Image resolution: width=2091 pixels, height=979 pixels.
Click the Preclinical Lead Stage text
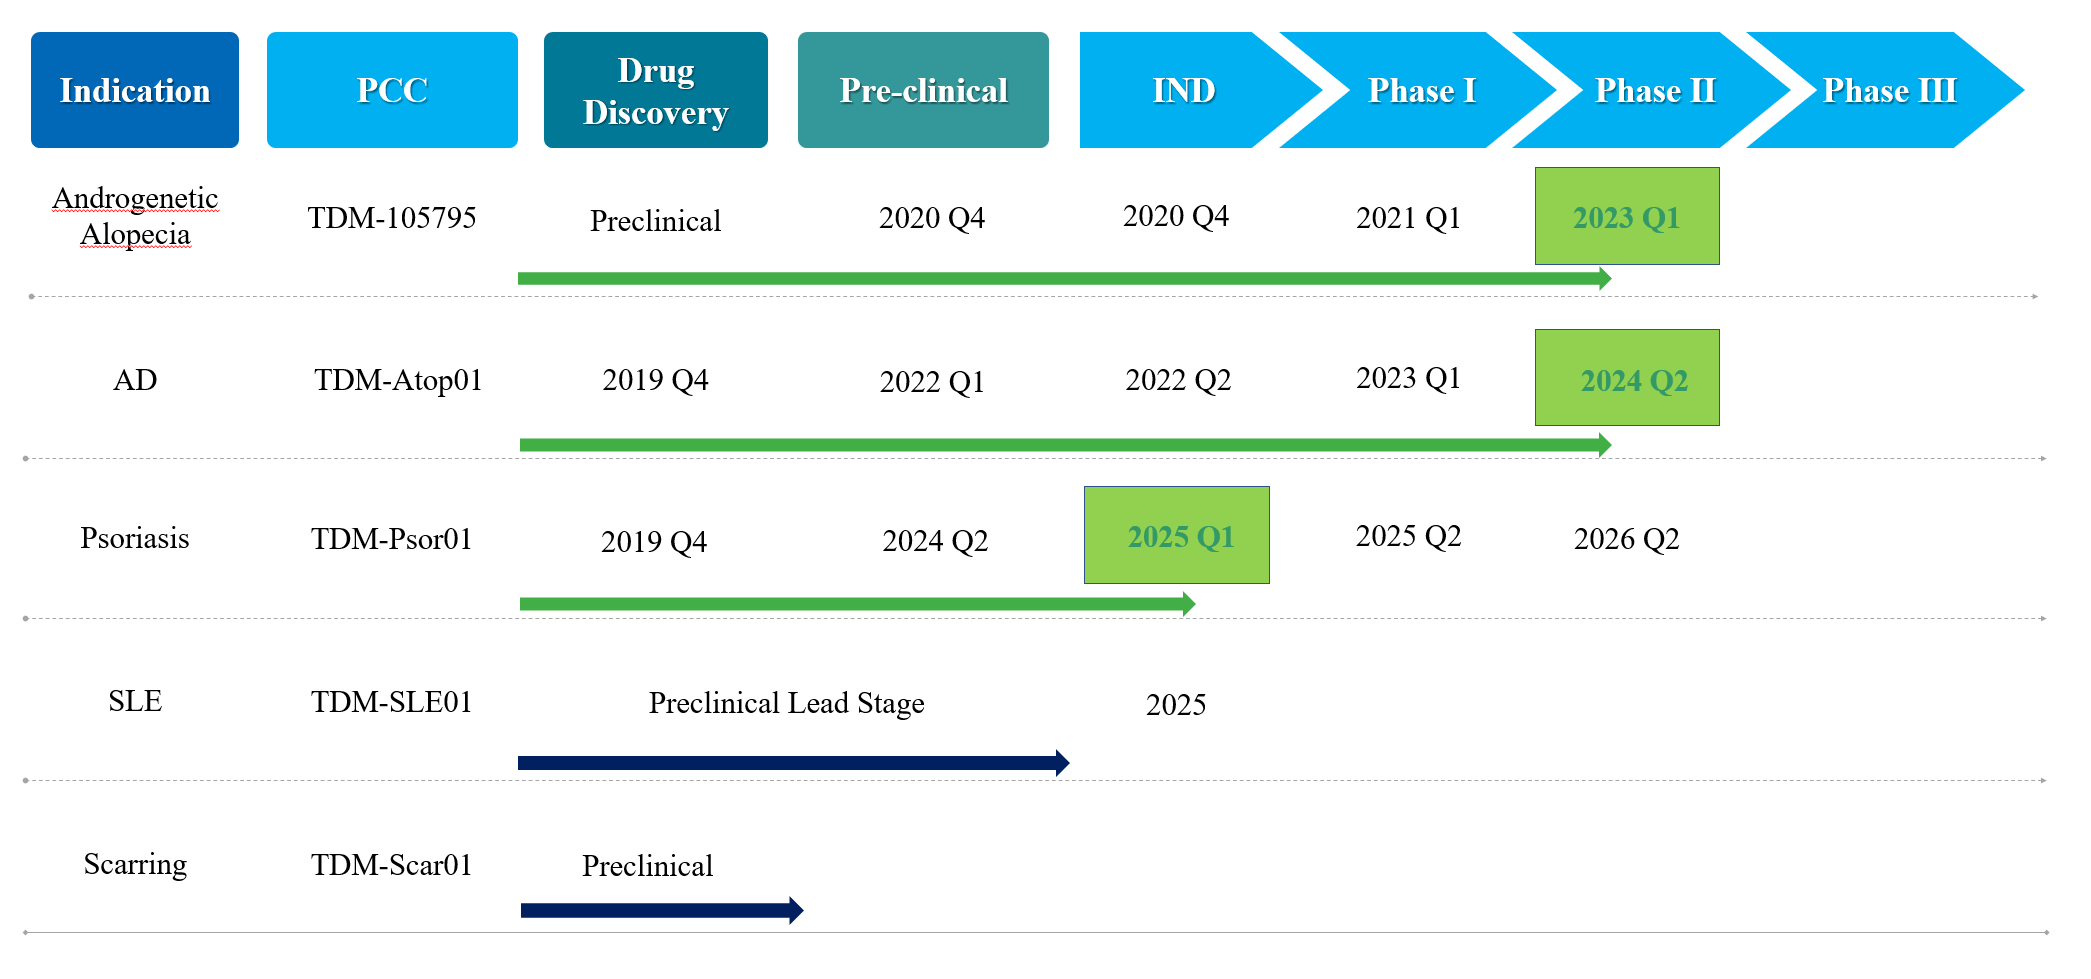click(x=786, y=703)
